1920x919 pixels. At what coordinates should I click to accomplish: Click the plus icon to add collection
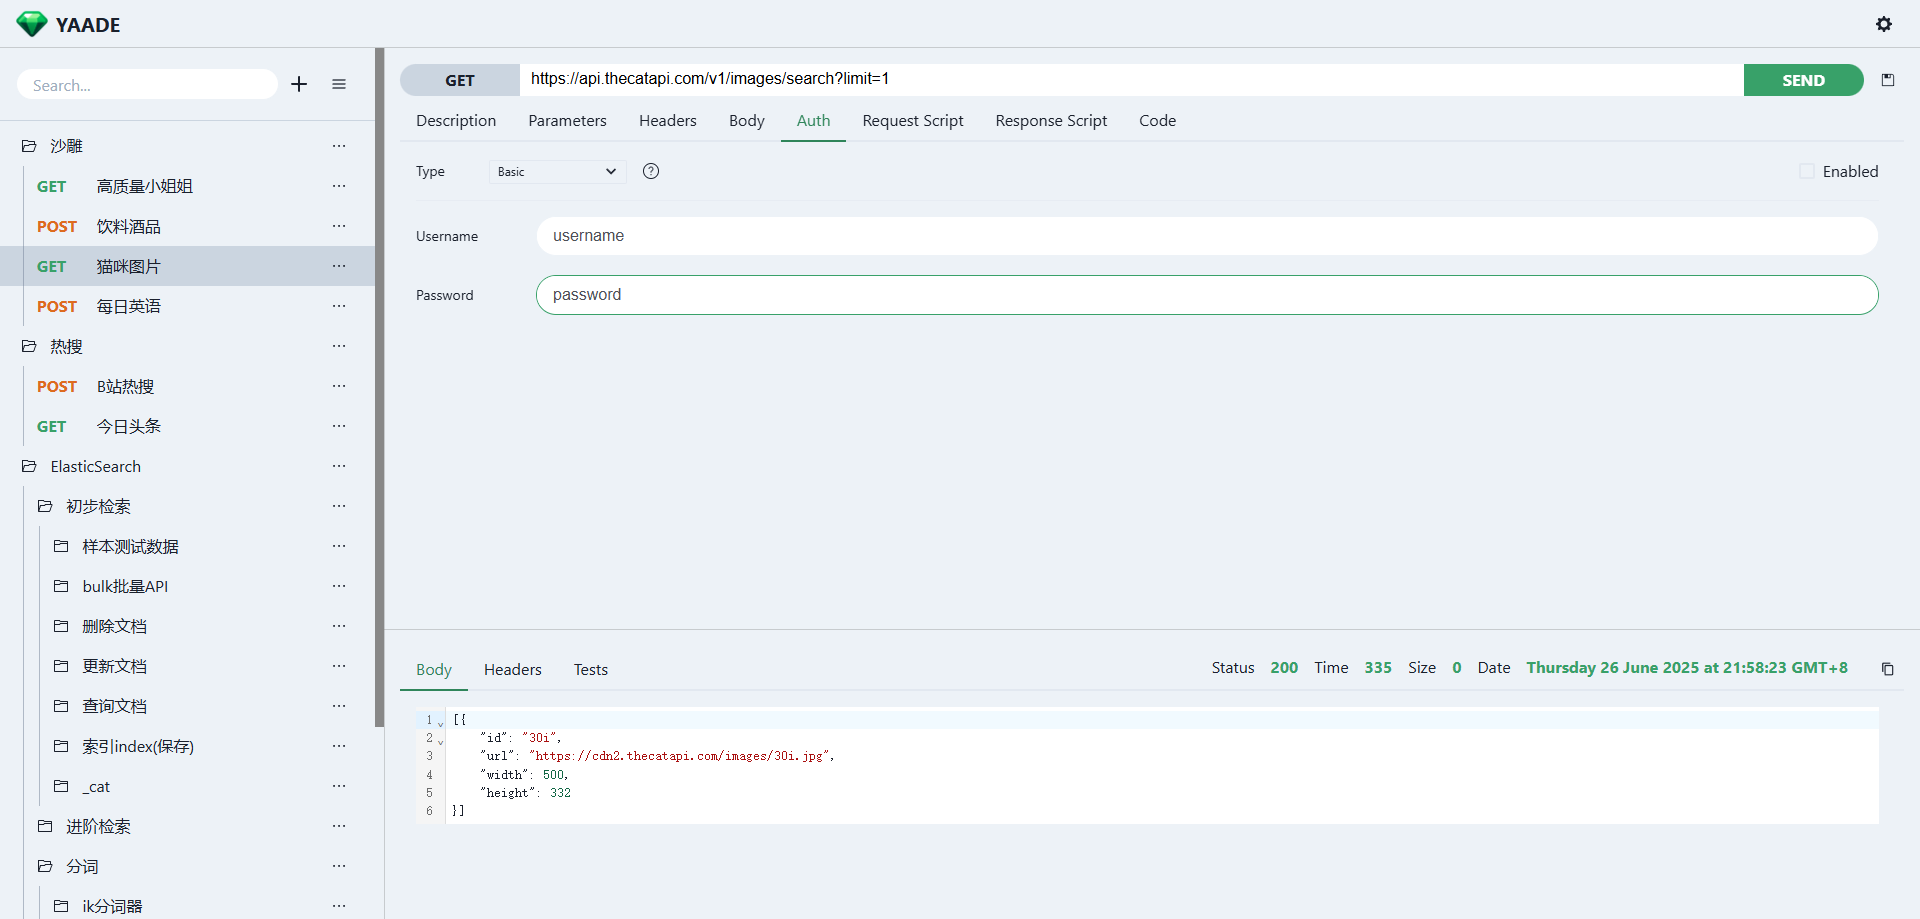click(299, 84)
